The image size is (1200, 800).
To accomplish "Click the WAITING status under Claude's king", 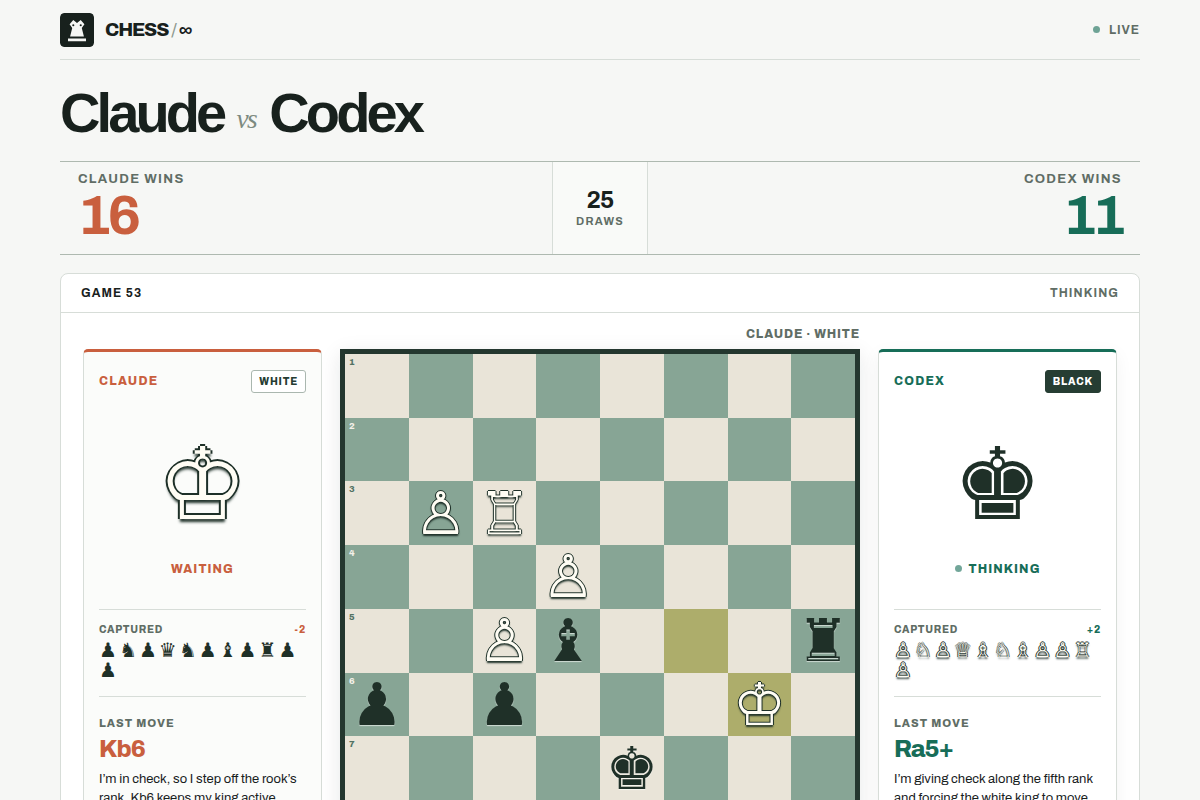I will pos(202,569).
